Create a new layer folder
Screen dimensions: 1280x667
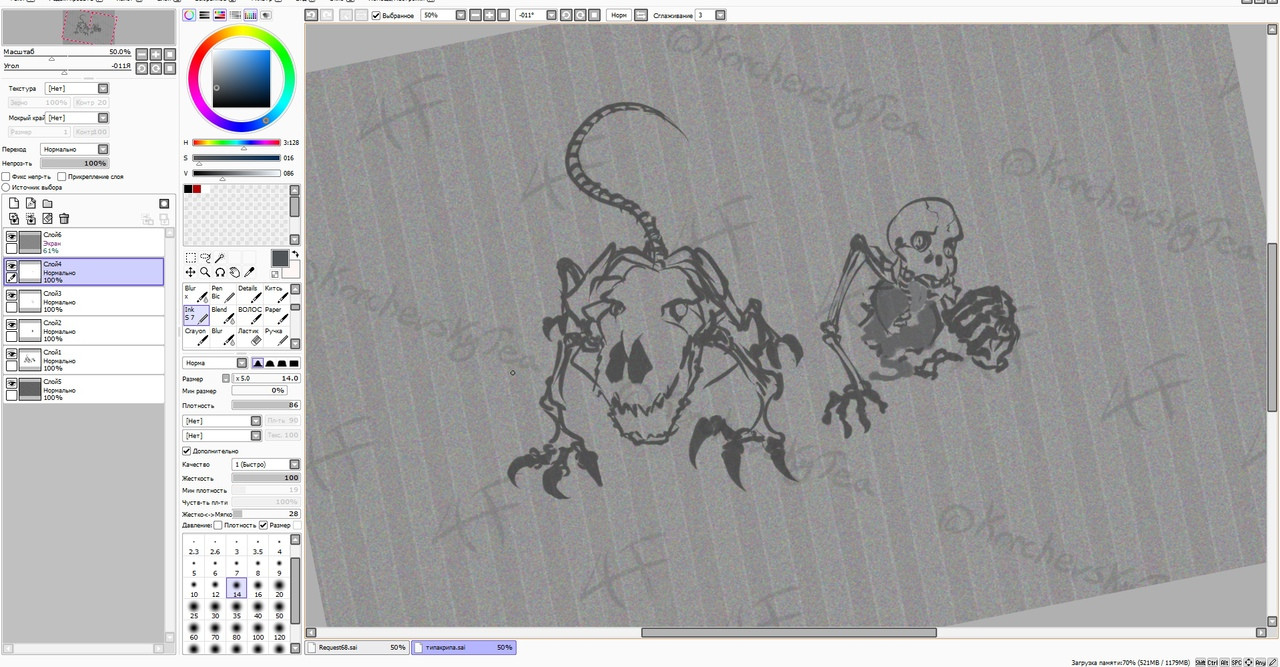click(47, 204)
